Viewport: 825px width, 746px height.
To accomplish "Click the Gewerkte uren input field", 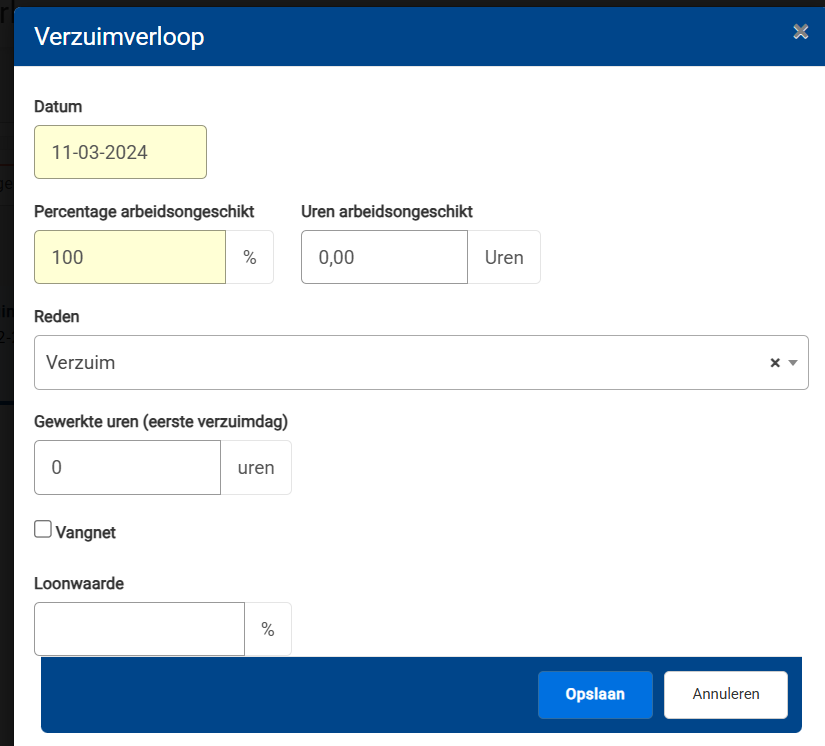I will click(127, 468).
